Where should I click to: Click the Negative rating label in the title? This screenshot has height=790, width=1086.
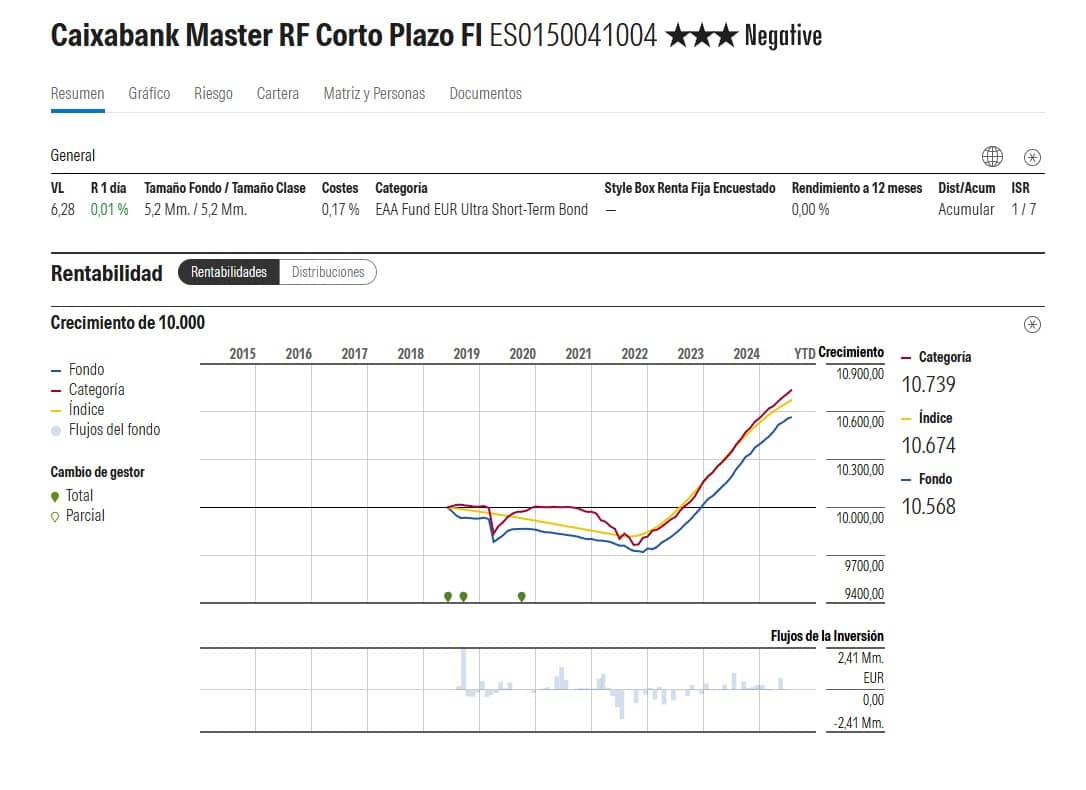(783, 35)
